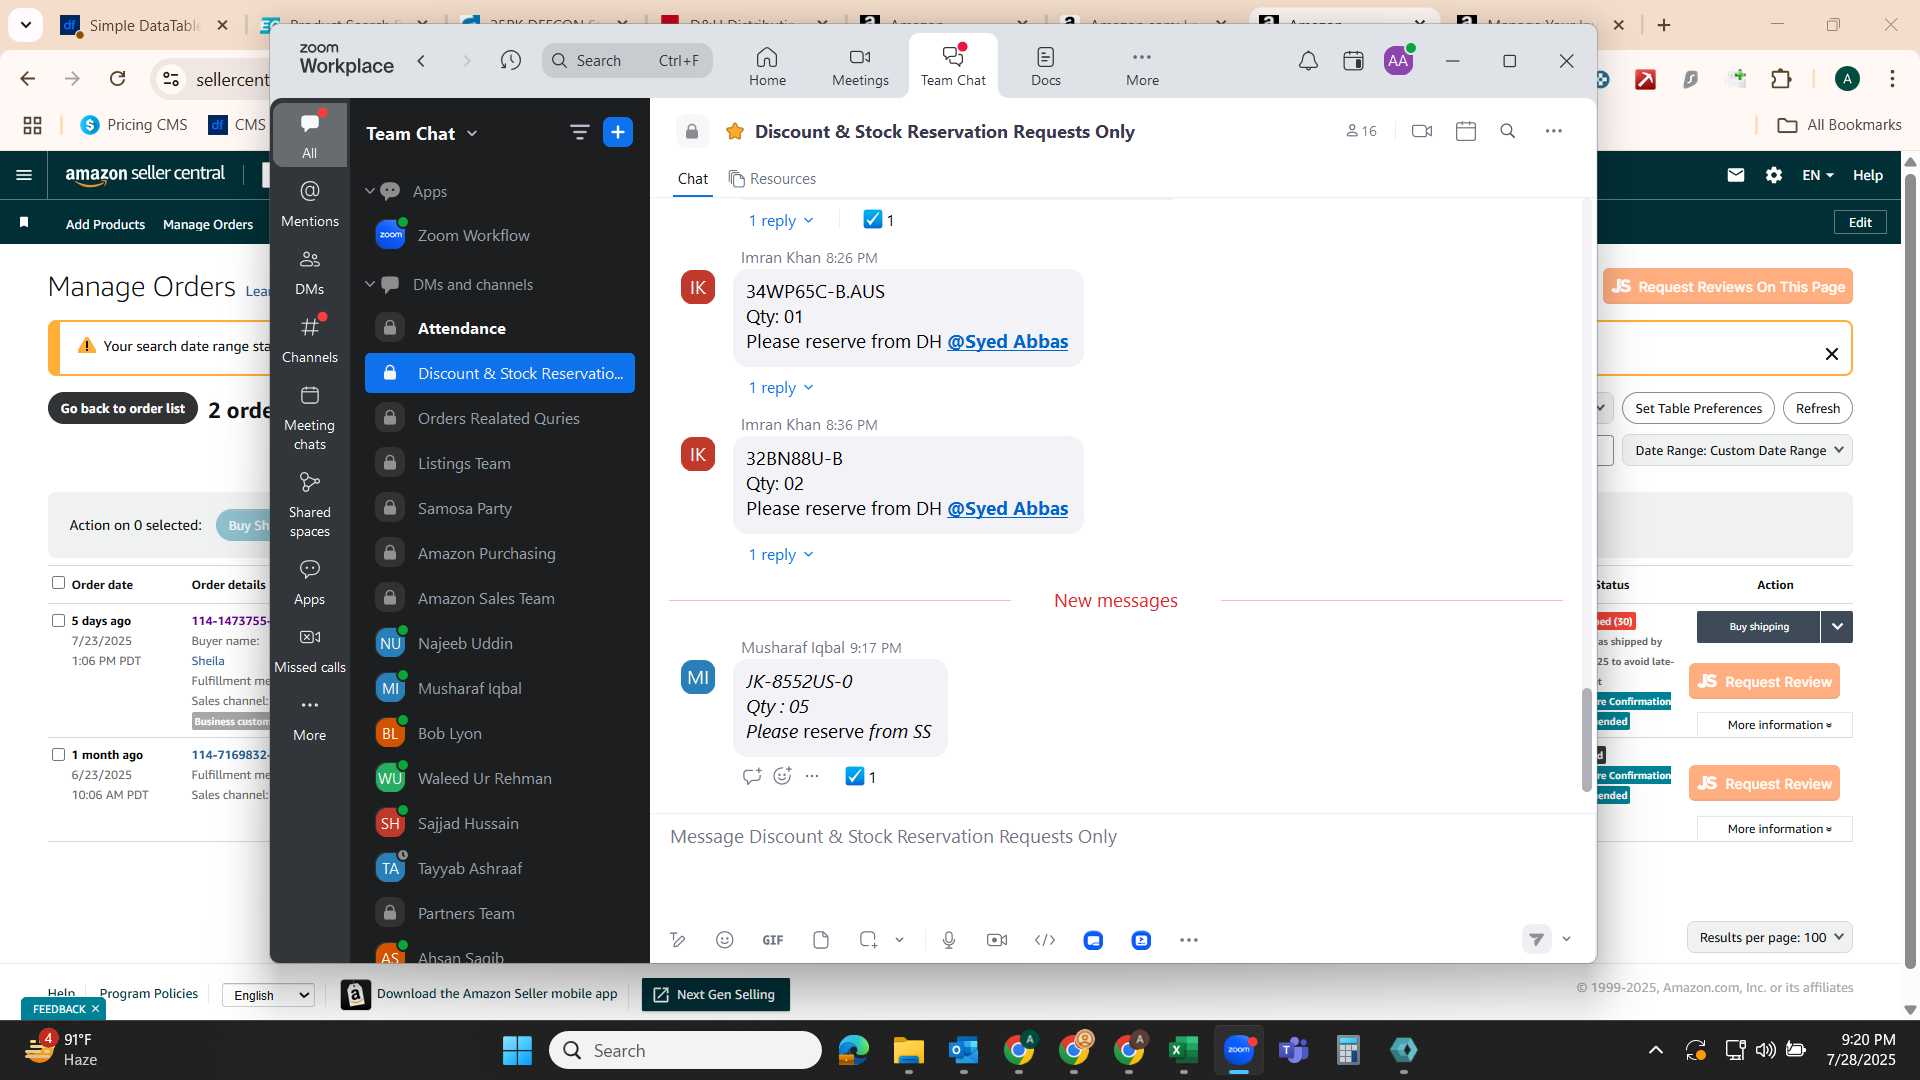Switch to Zoom Meetings tab

[860, 66]
